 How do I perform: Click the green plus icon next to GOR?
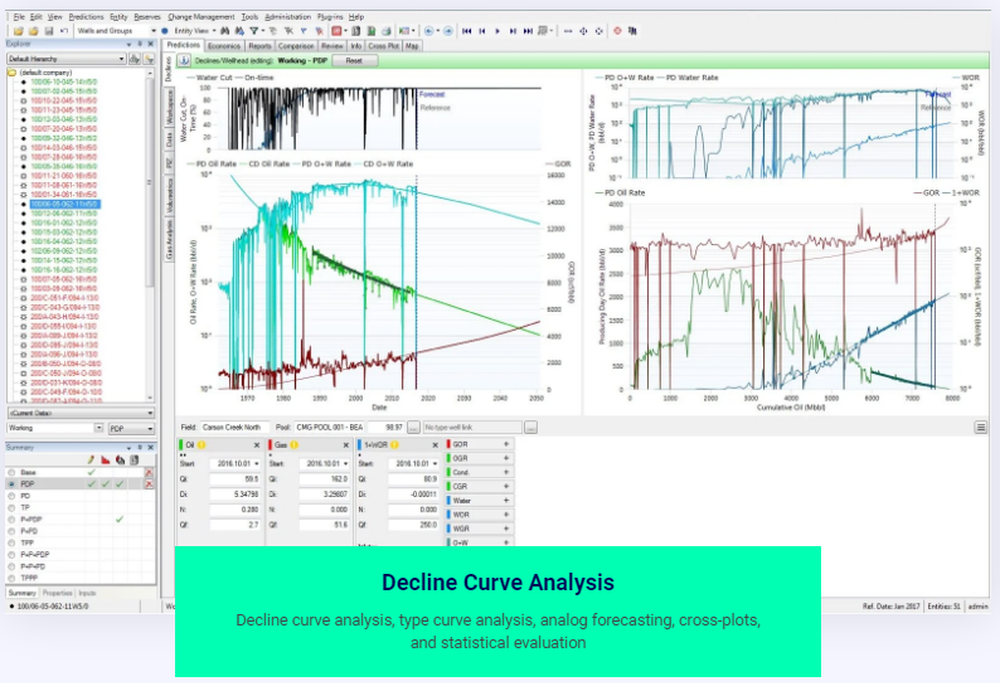pyautogui.click(x=506, y=444)
